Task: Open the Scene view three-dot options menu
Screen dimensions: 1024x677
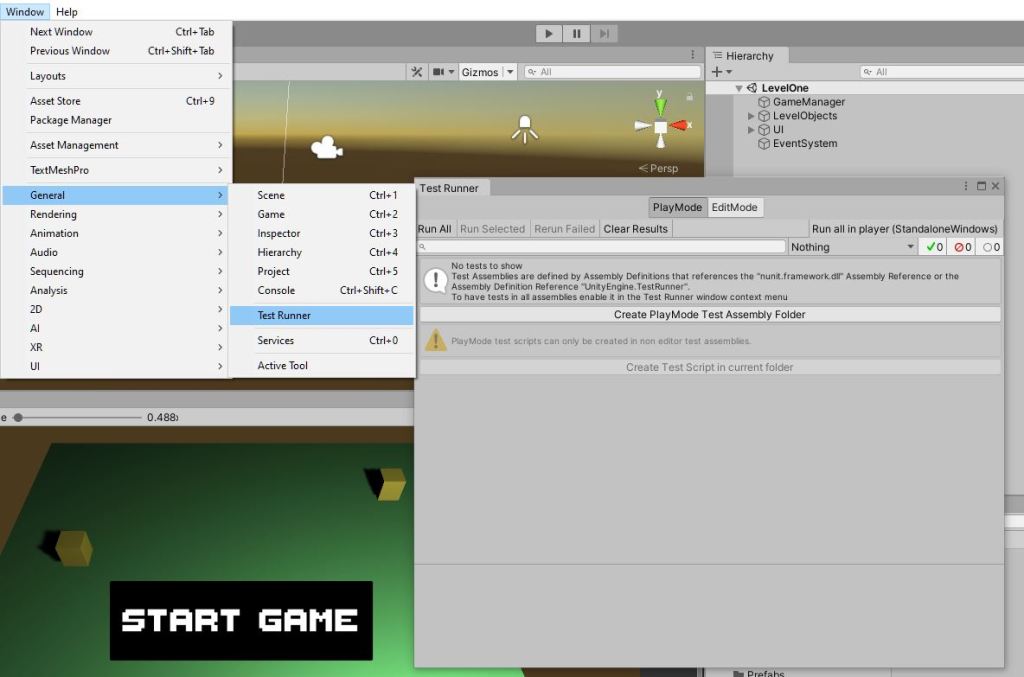Action: click(693, 54)
